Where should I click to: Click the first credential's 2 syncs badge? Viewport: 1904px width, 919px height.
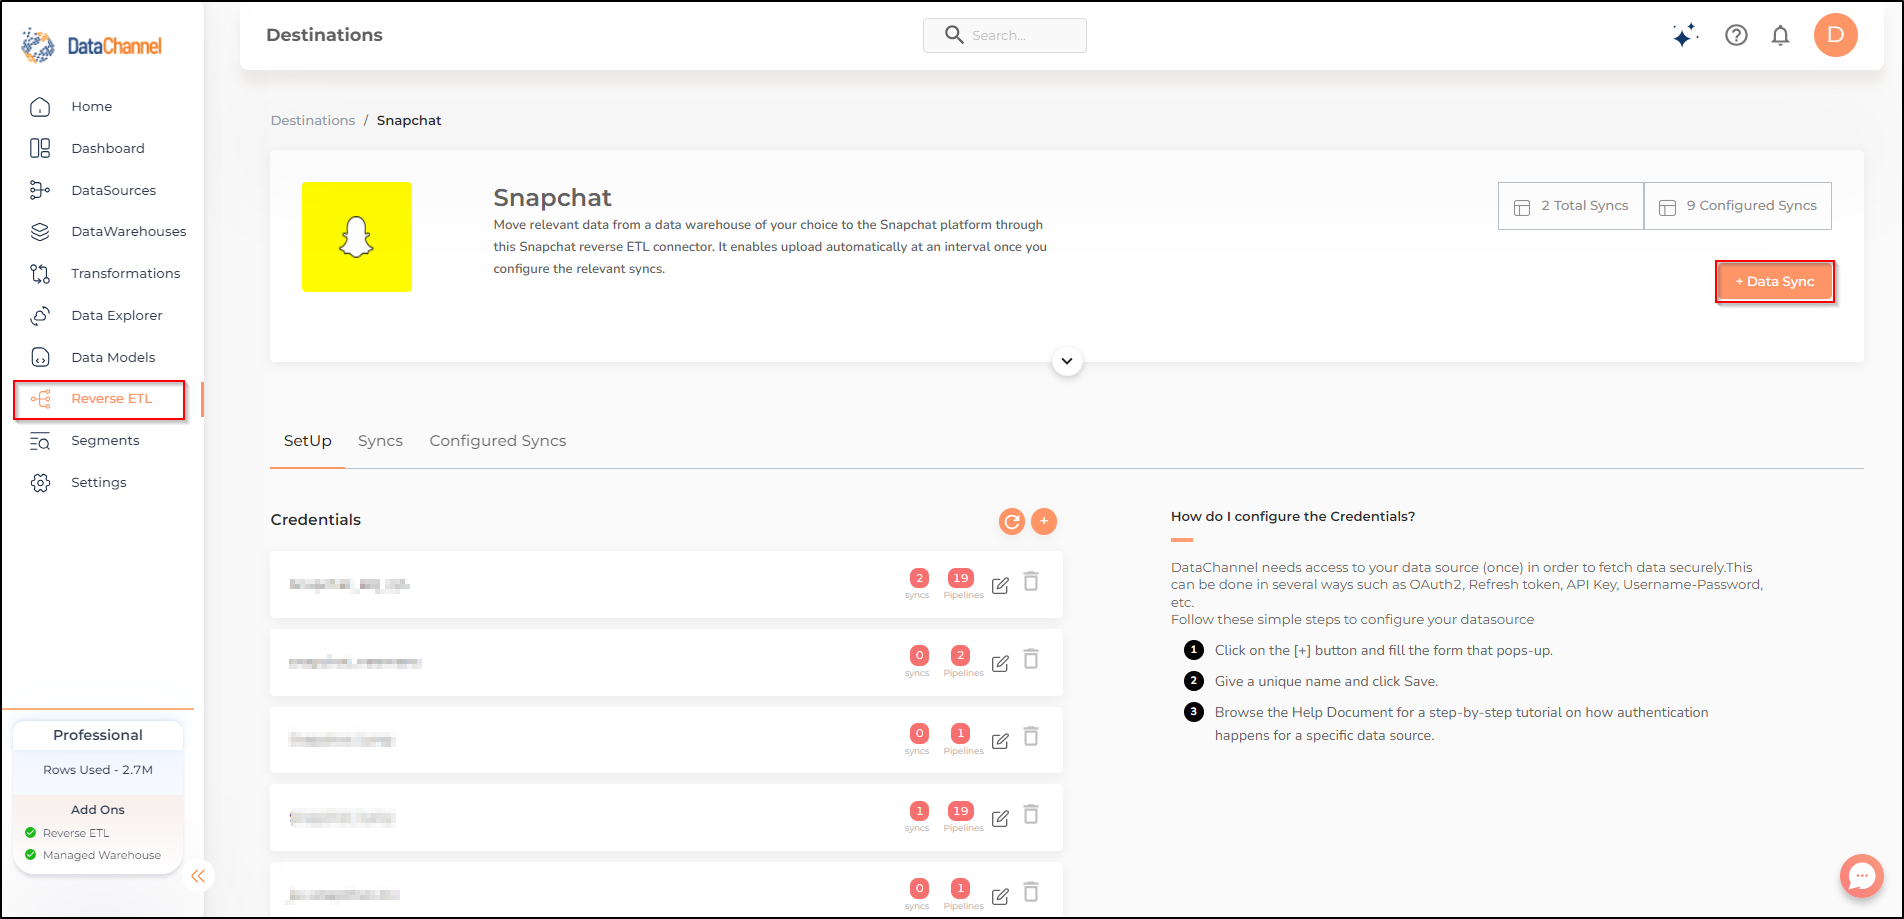tap(919, 578)
